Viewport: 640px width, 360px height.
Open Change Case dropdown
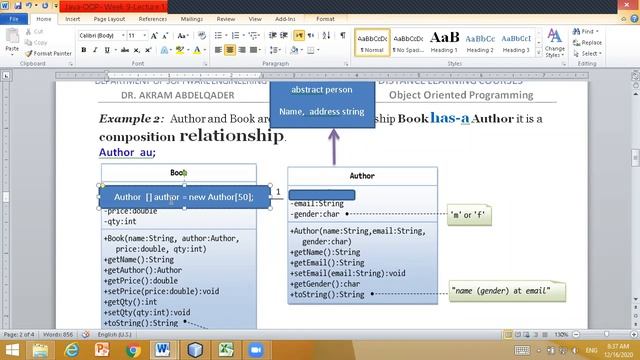pos(182,36)
